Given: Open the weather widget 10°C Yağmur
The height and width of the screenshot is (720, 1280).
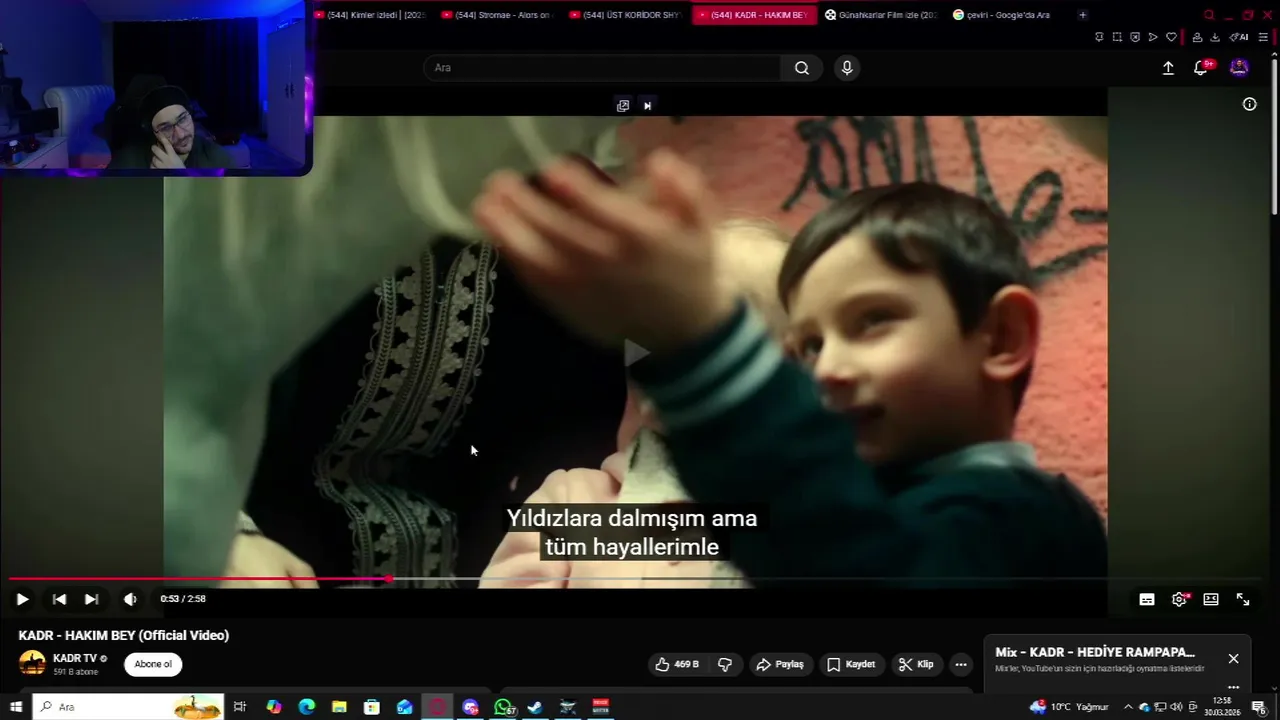Looking at the screenshot, I should (x=1069, y=707).
